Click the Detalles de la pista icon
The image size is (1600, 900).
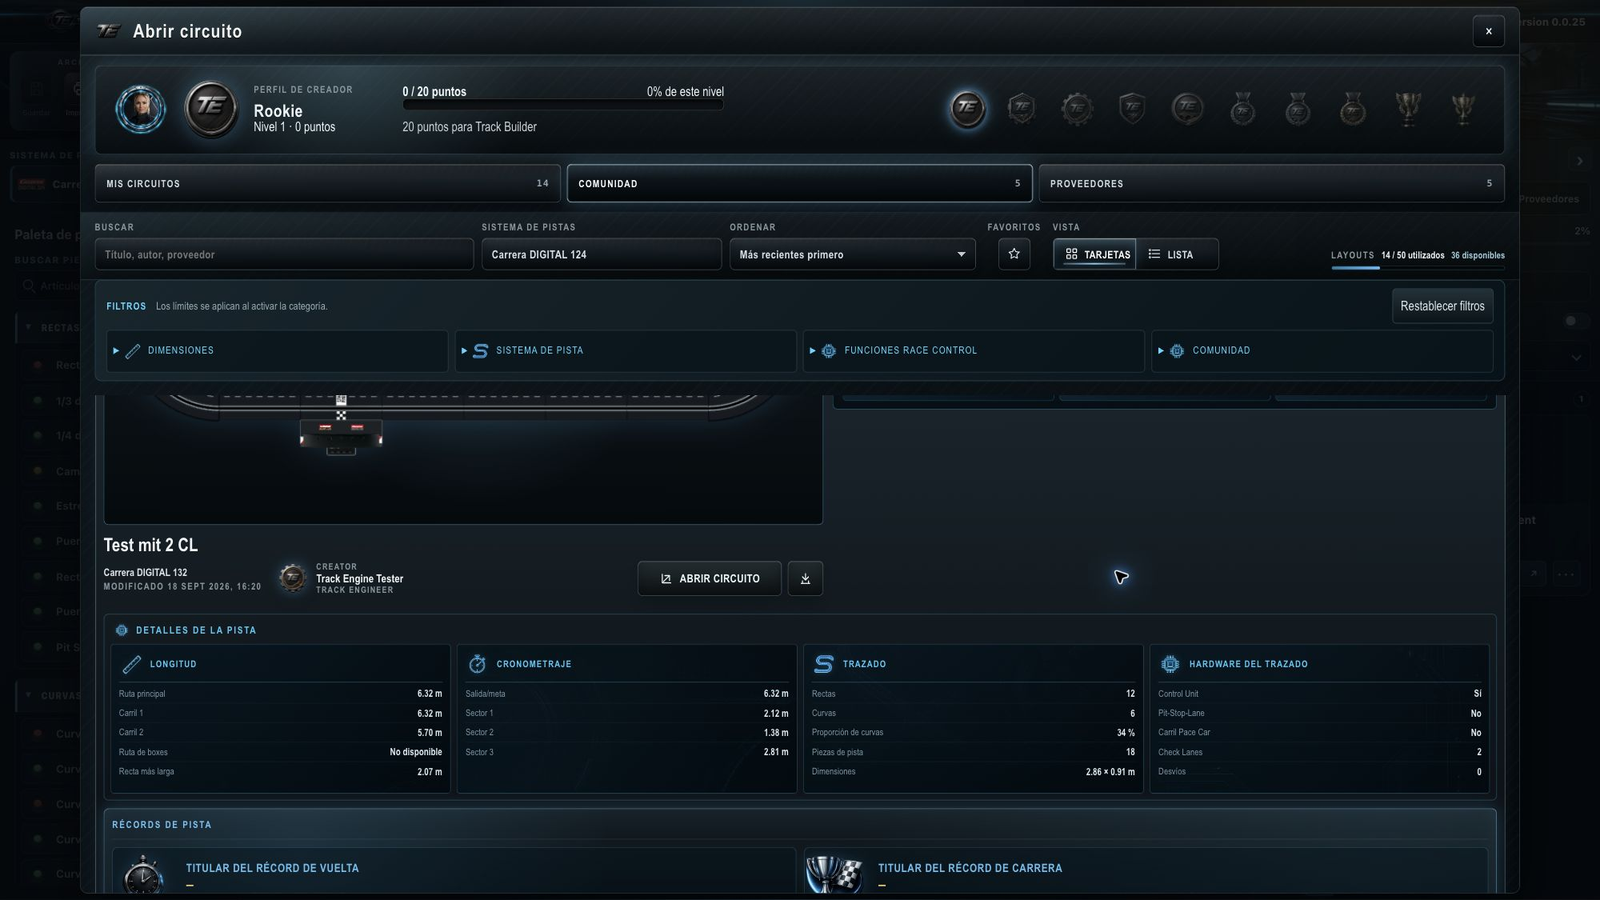point(122,630)
